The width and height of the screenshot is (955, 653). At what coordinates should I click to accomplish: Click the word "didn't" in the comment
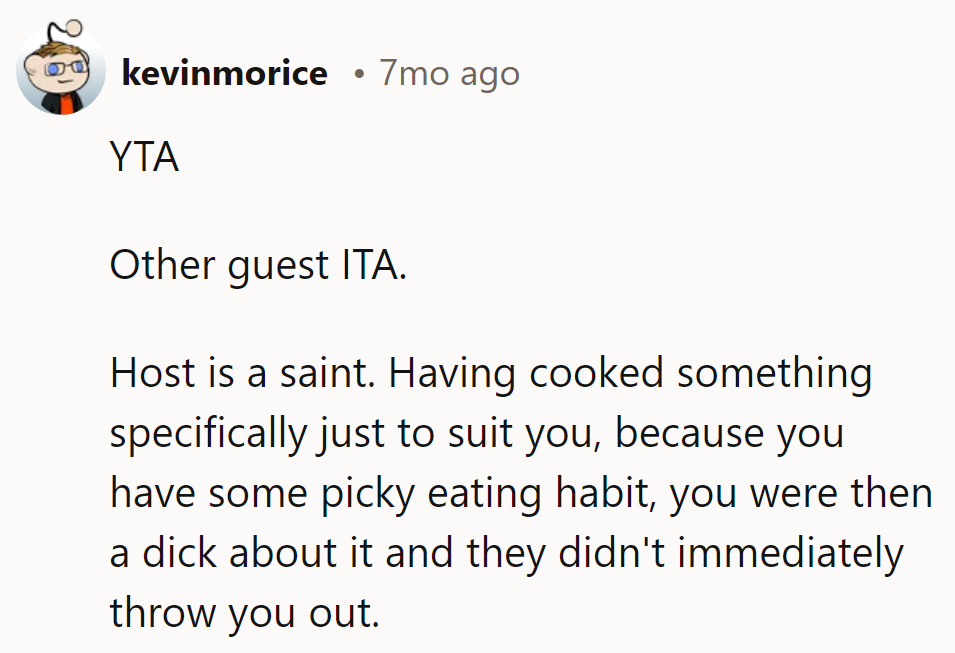coord(618,553)
